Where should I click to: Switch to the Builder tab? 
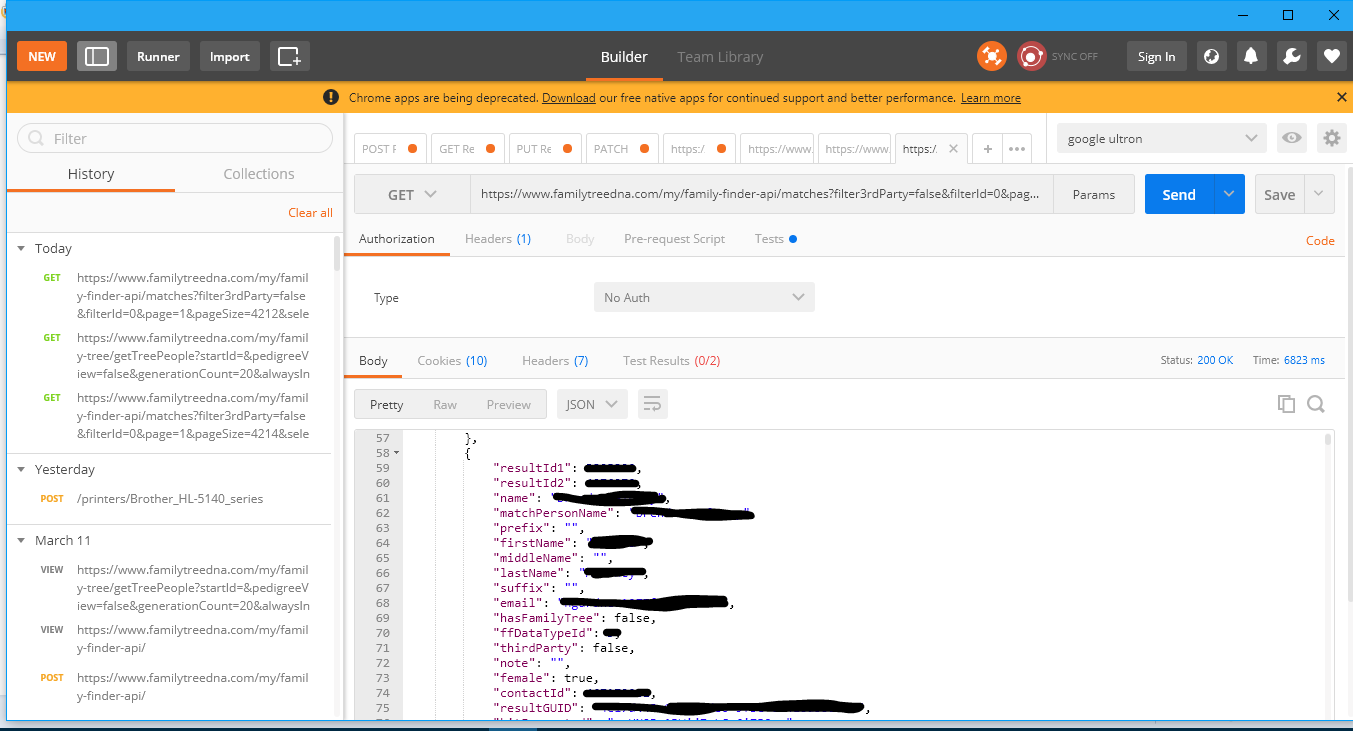point(624,57)
